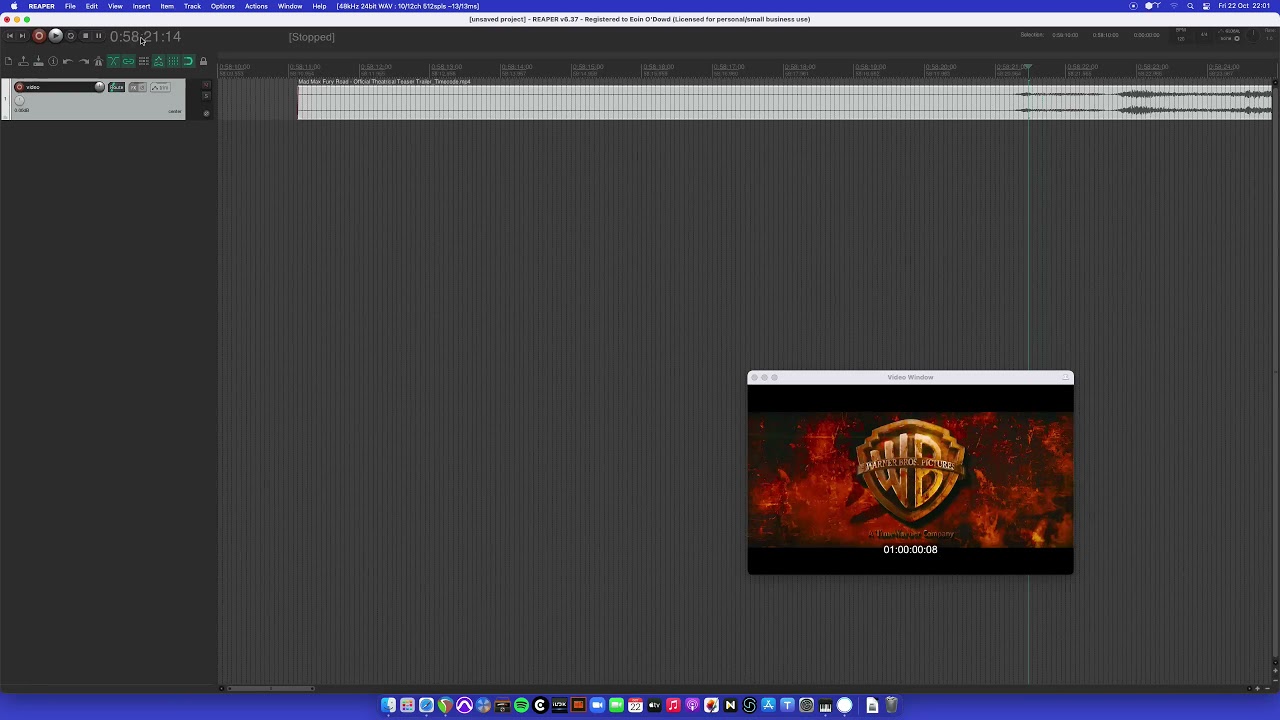This screenshot has width=1280, height=720.
Task: Toggle the metronome toolbar icon
Action: tap(98, 61)
